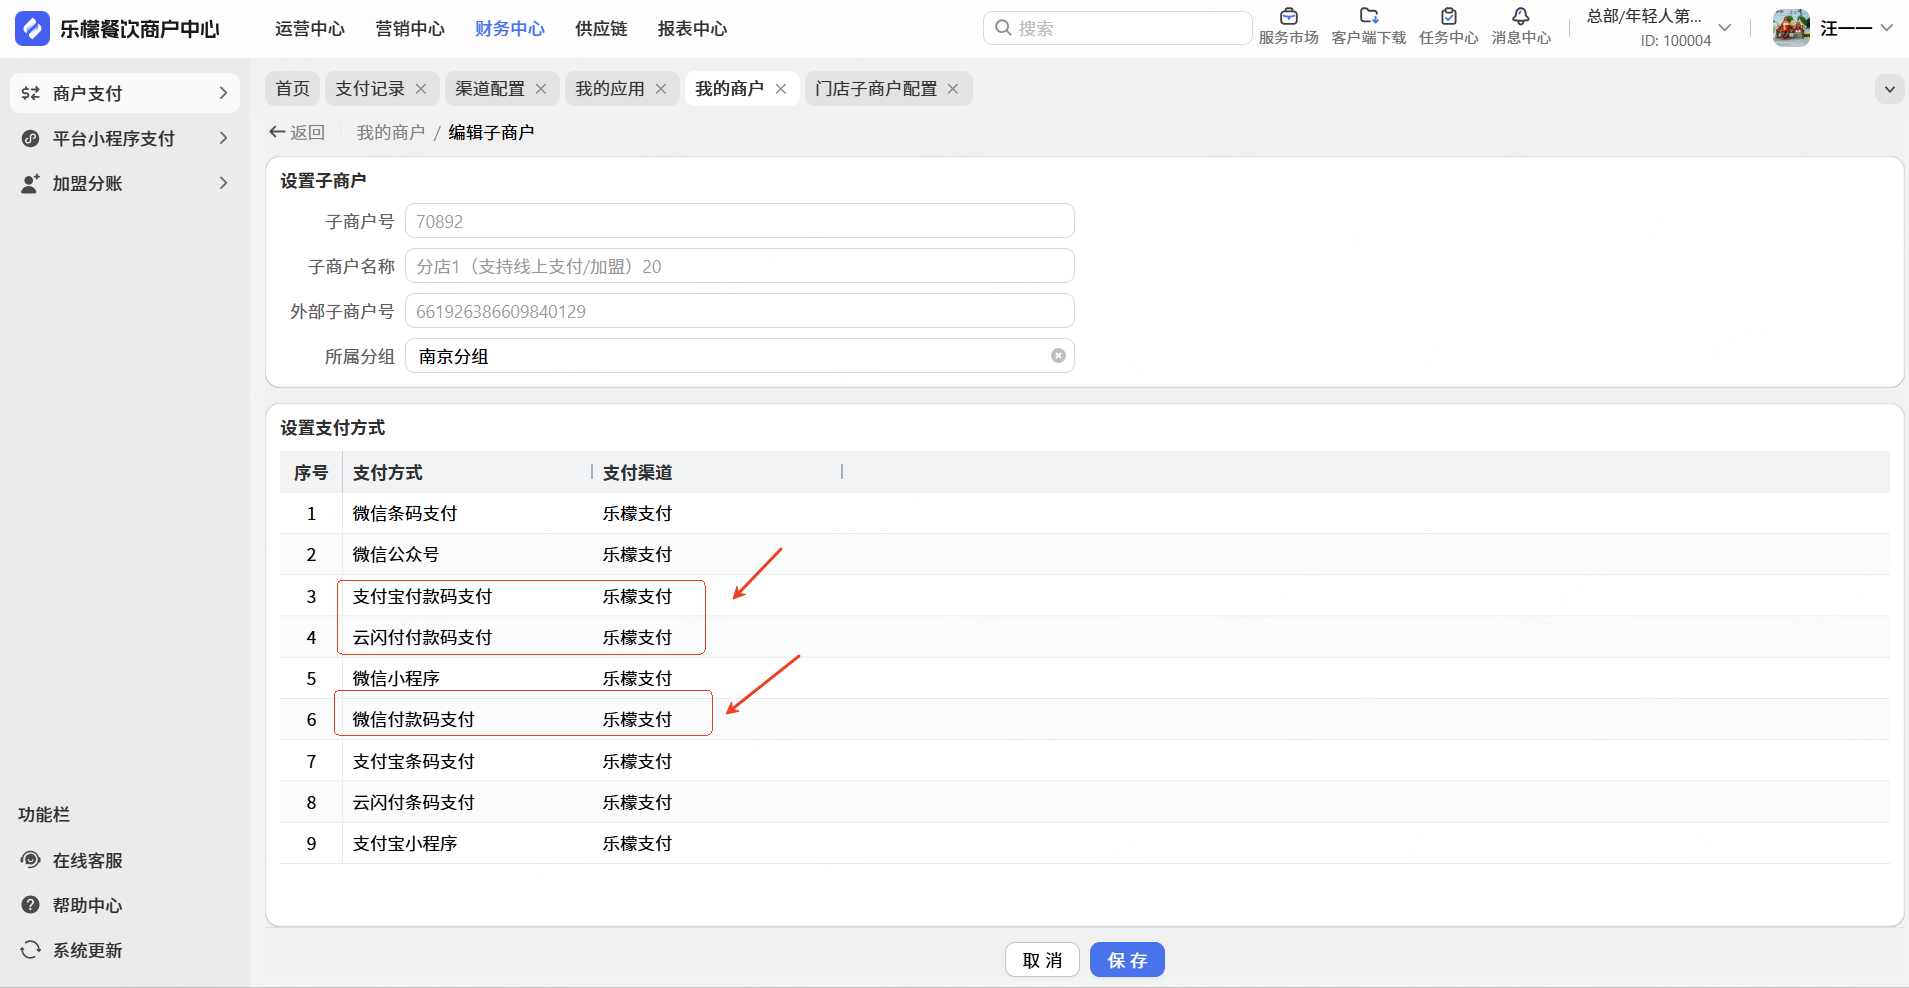Click the 子商户名称 input field

click(740, 266)
